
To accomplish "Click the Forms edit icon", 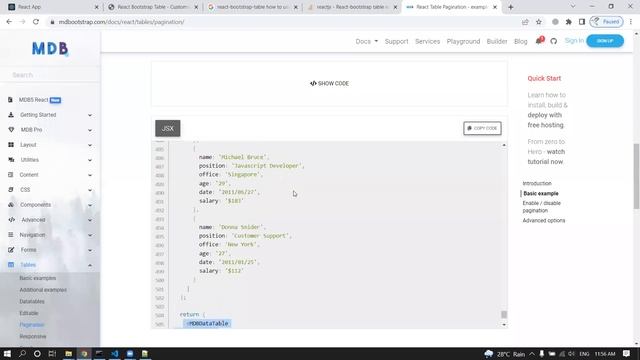I will [11, 249].
